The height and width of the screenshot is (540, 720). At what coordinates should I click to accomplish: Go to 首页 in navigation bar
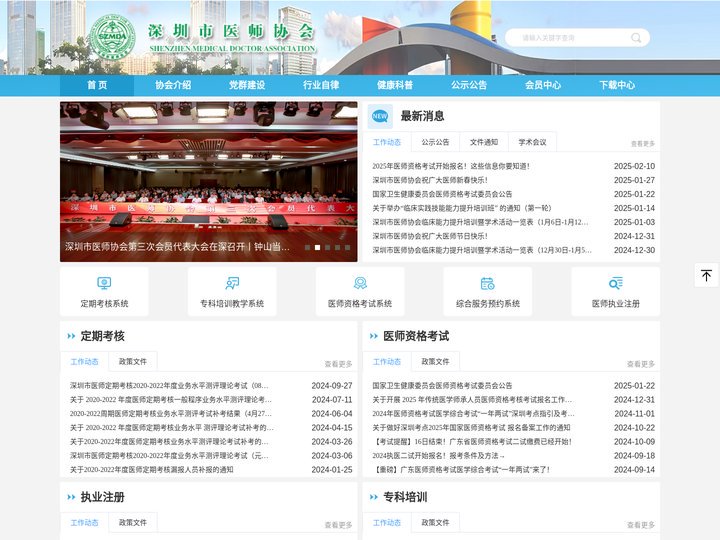pos(97,85)
